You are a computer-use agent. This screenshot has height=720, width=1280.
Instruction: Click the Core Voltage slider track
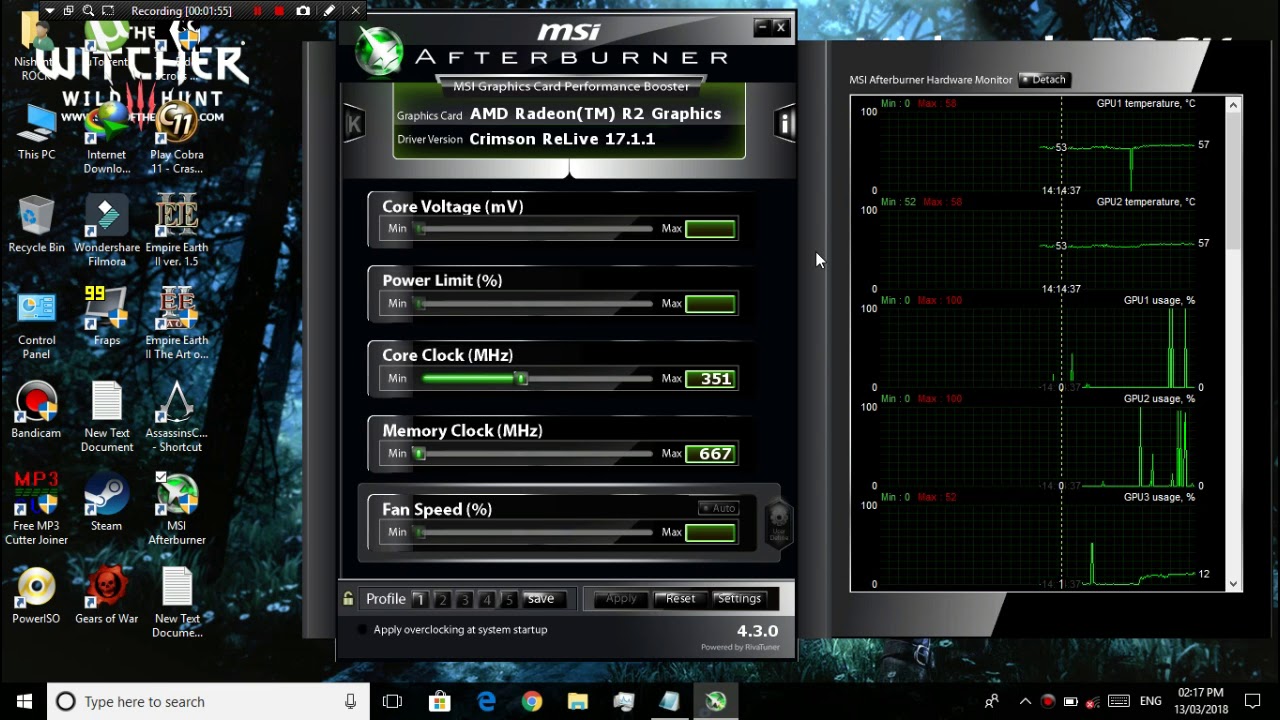coord(535,229)
